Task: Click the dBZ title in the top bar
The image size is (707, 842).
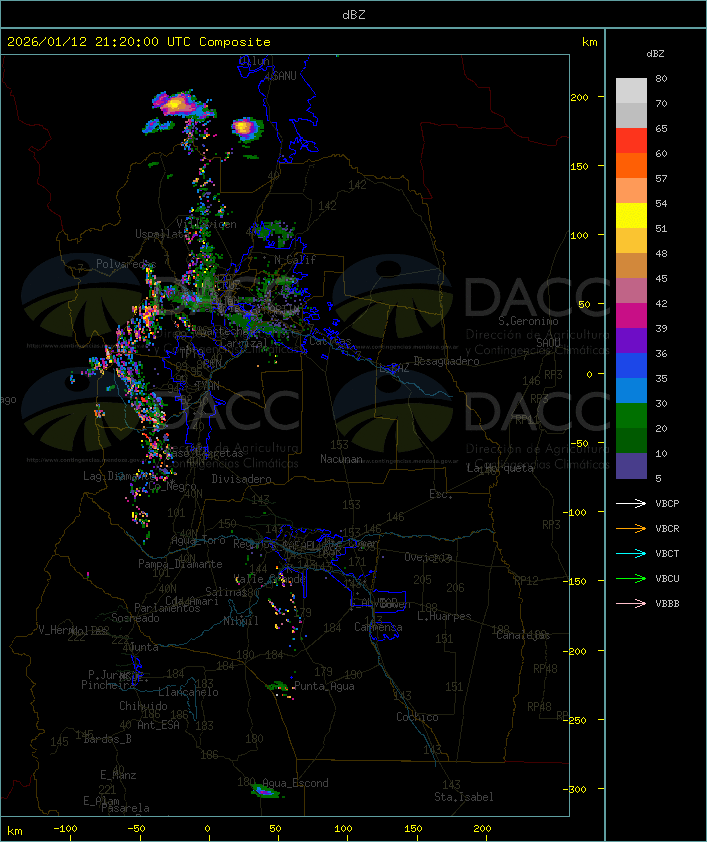Action: click(354, 14)
